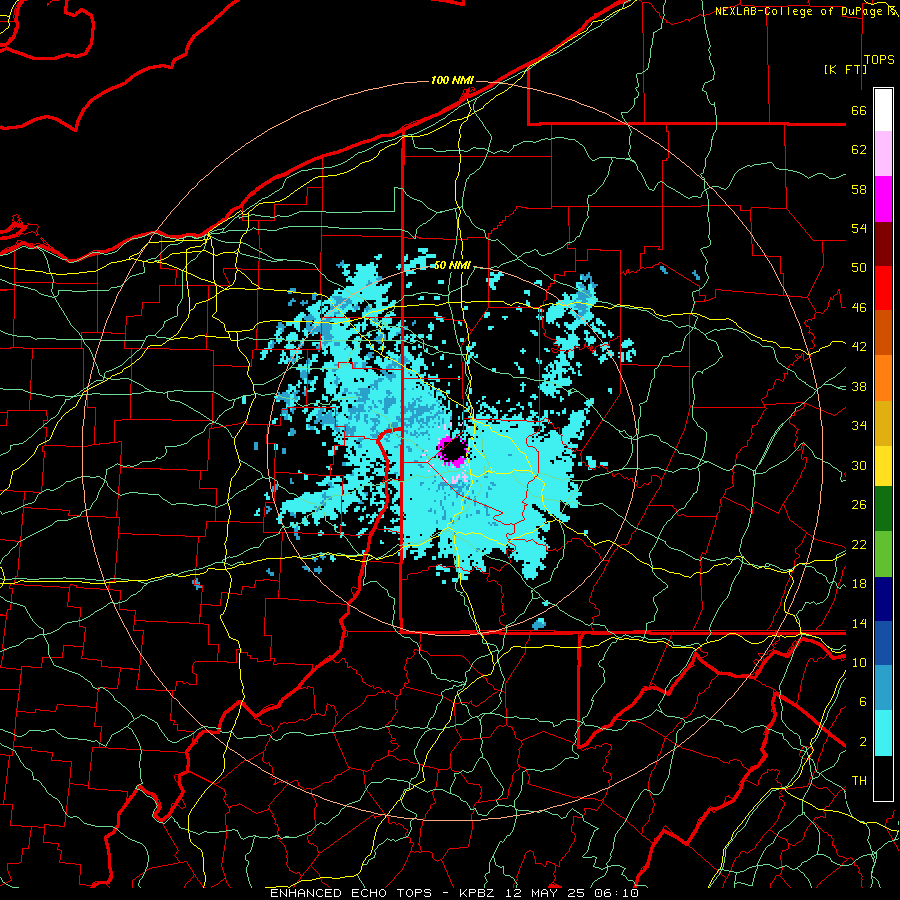Click the 'TOPS' legend heading
Viewport: 900px width, 900px height.
point(879,59)
